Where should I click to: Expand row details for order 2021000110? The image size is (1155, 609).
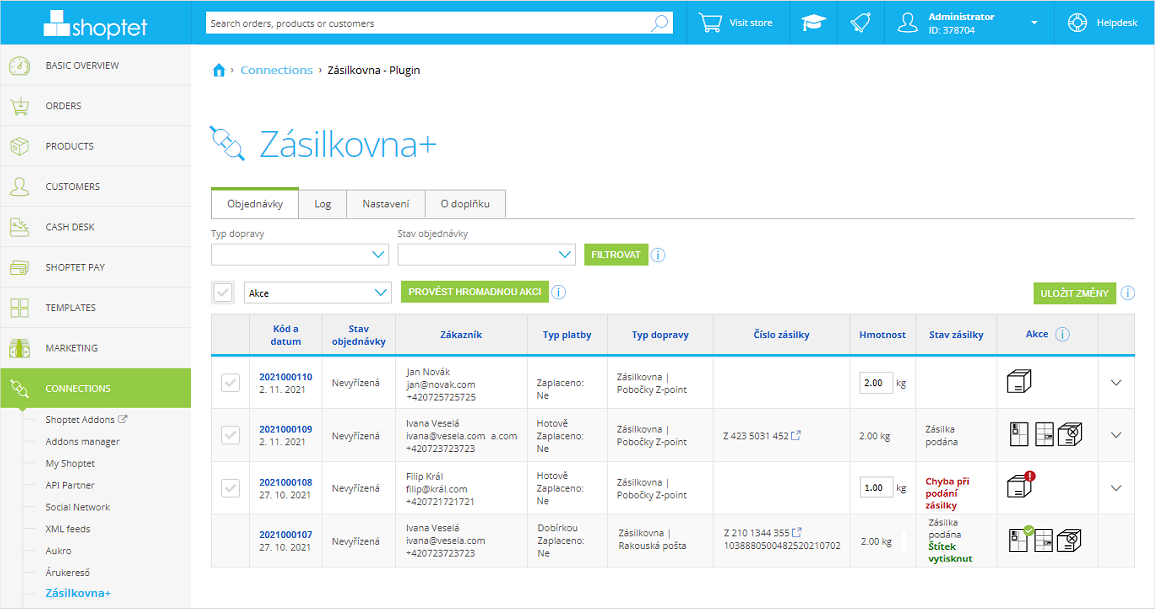[1117, 383]
